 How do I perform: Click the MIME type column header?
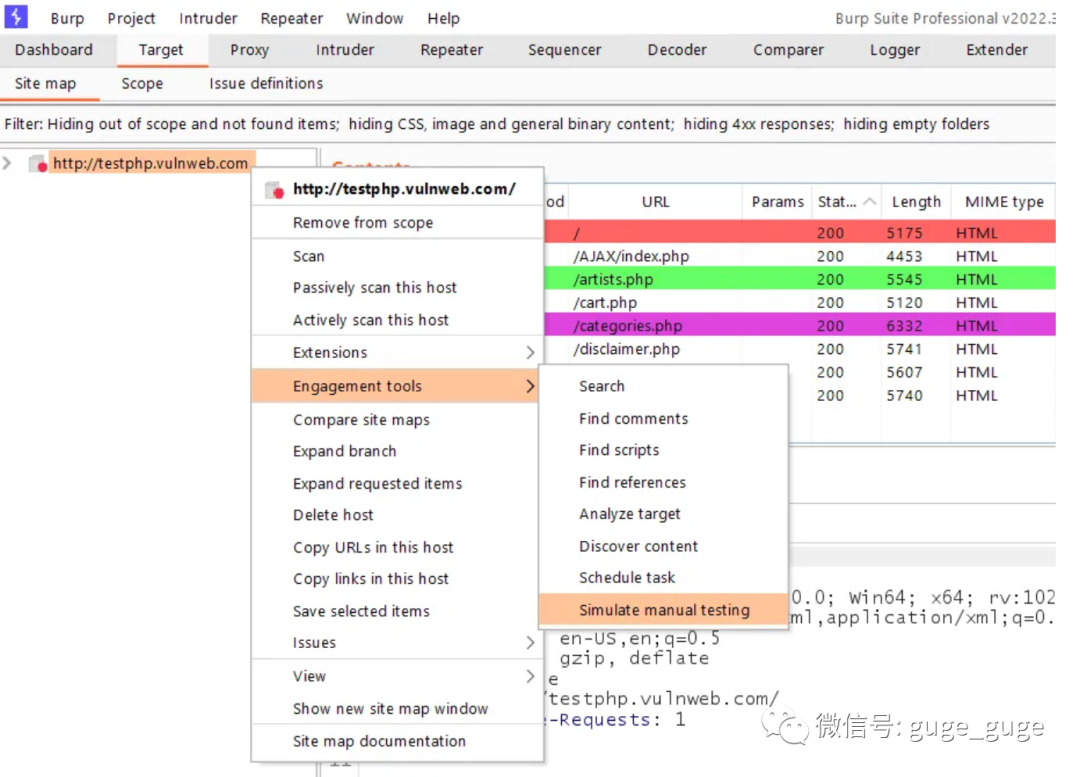click(1004, 202)
